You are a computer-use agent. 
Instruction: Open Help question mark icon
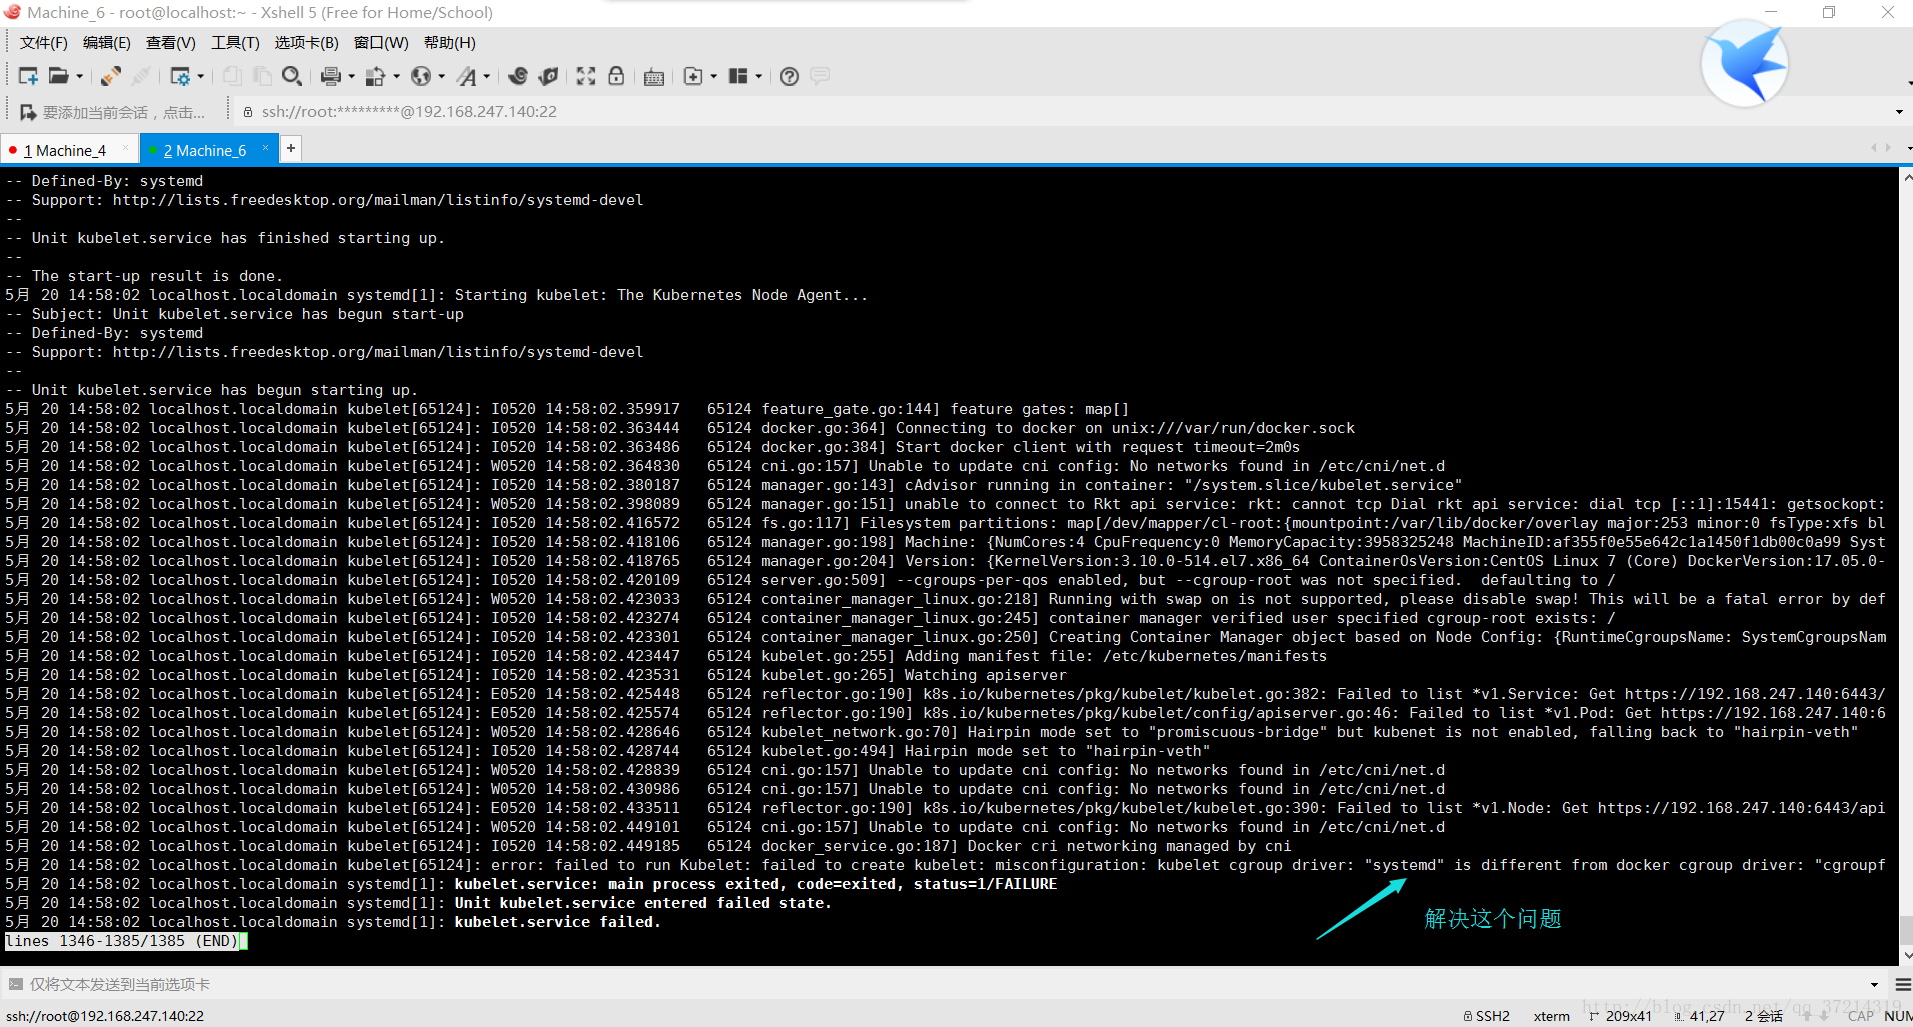tap(789, 76)
